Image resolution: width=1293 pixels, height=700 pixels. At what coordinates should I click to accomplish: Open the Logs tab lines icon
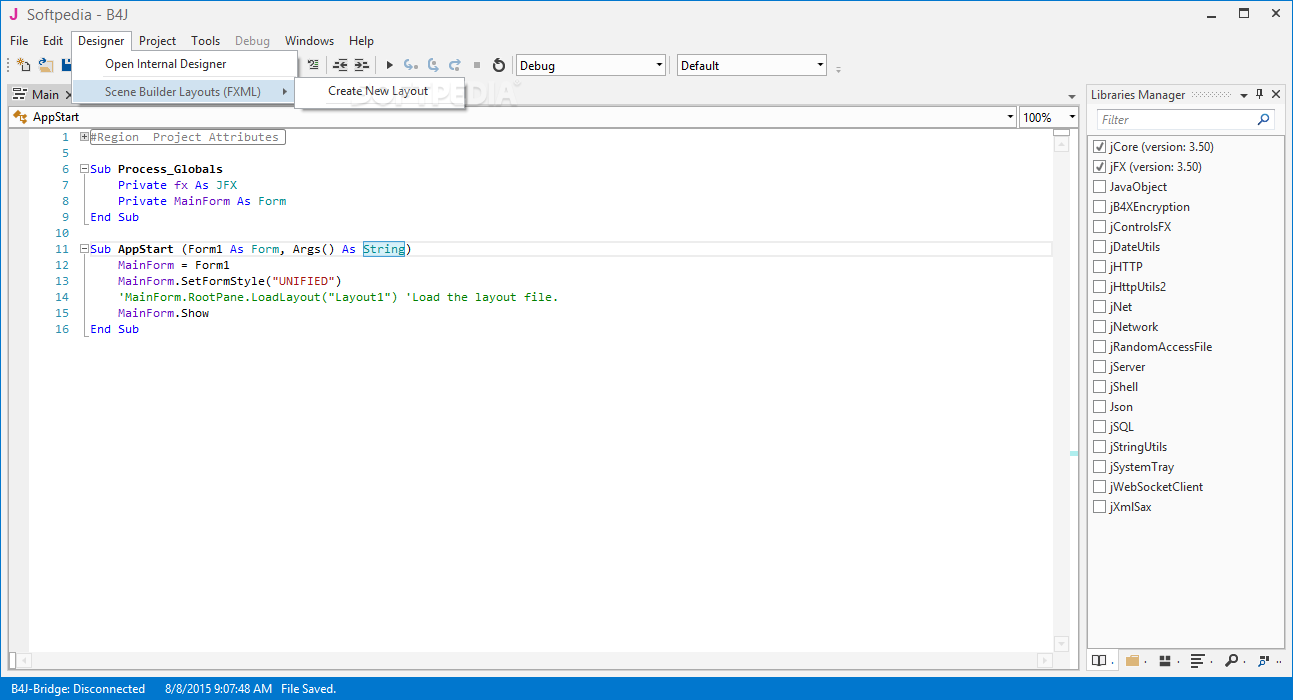click(x=1198, y=660)
